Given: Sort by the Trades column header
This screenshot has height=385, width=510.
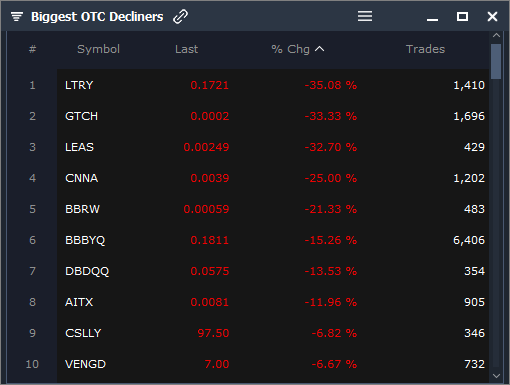Looking at the screenshot, I should [425, 49].
